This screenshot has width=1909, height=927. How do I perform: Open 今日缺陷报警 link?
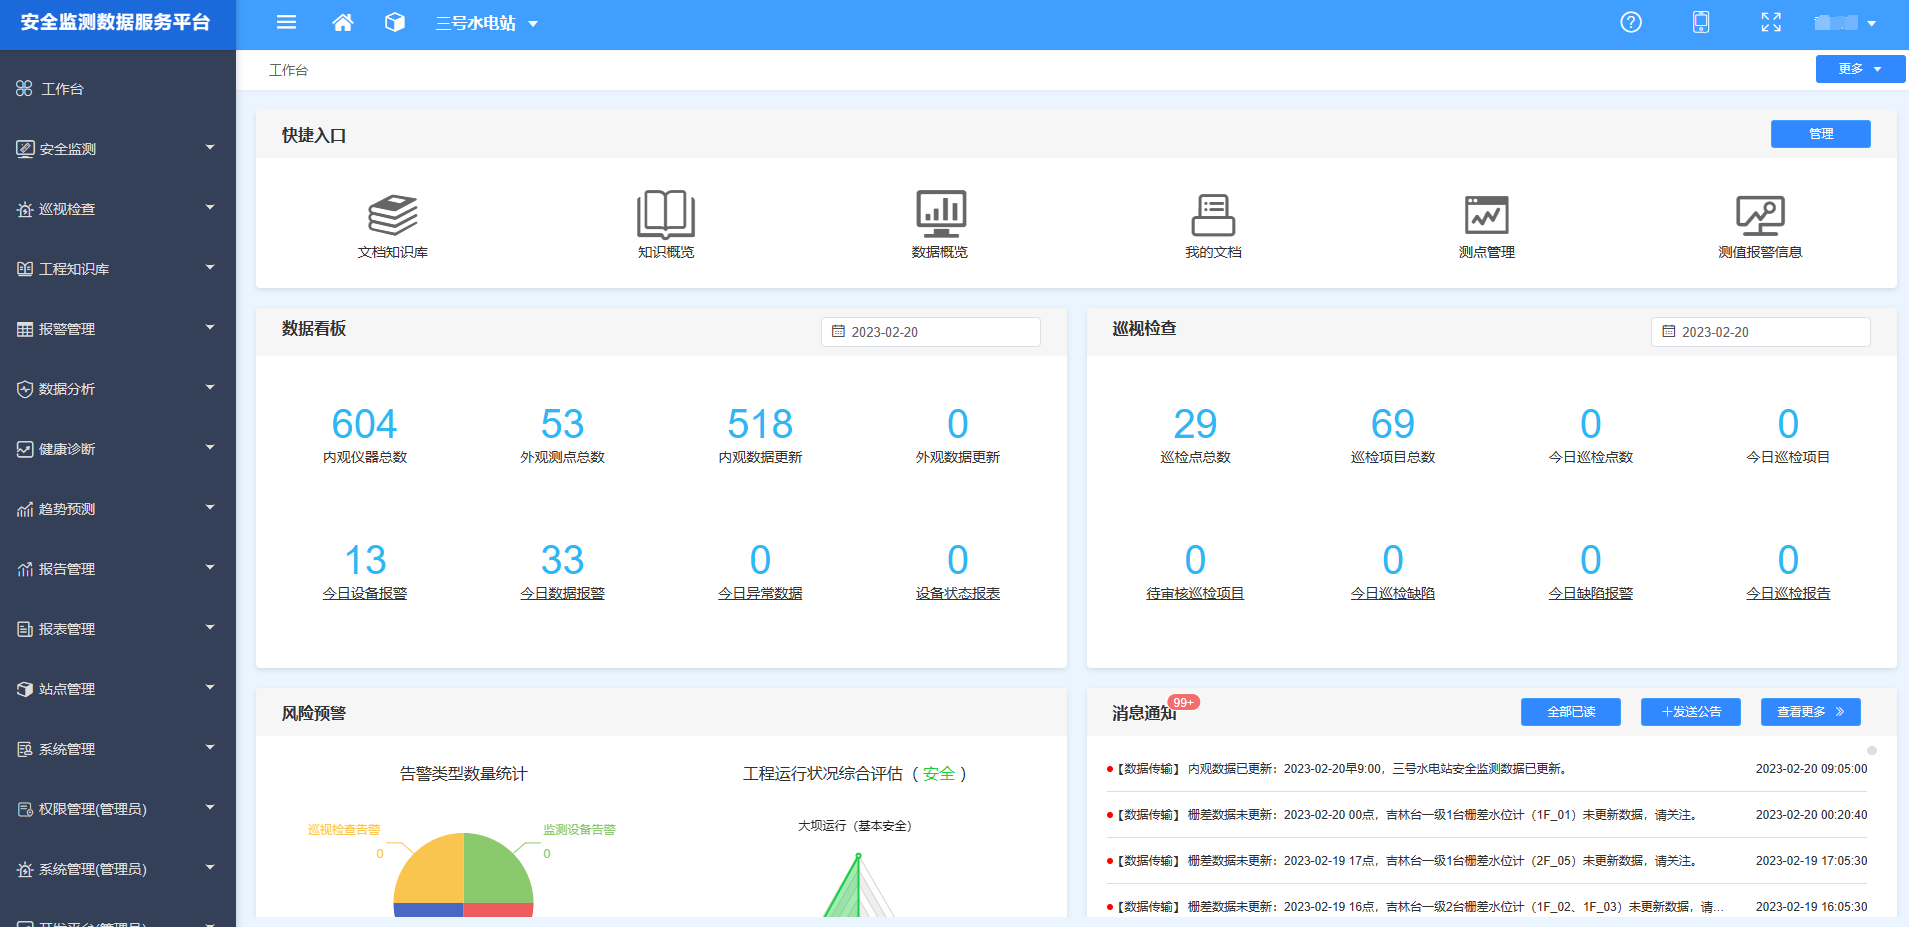pos(1591,593)
